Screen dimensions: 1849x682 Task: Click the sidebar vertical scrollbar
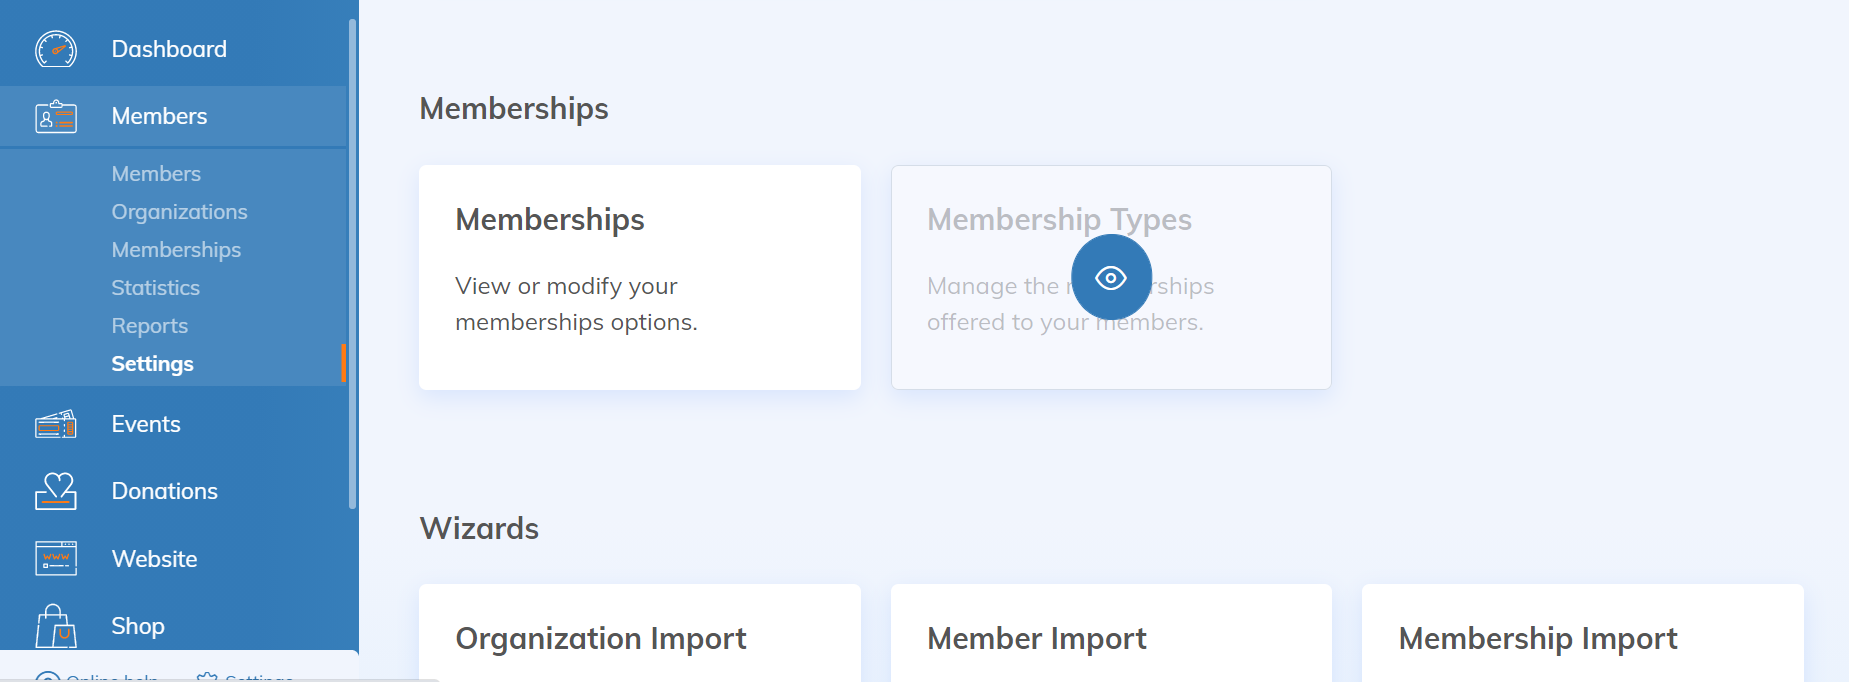coord(352,260)
